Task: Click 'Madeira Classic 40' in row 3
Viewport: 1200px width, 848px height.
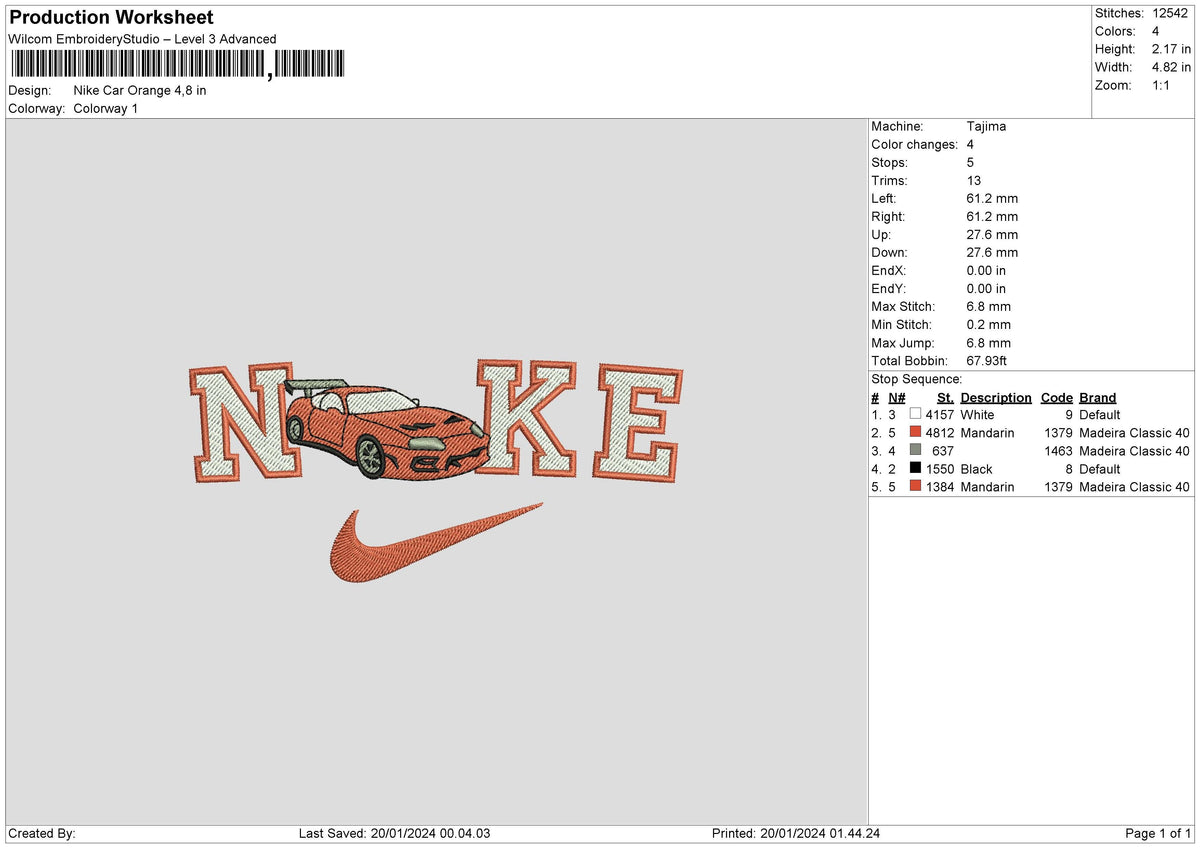Action: click(1135, 450)
